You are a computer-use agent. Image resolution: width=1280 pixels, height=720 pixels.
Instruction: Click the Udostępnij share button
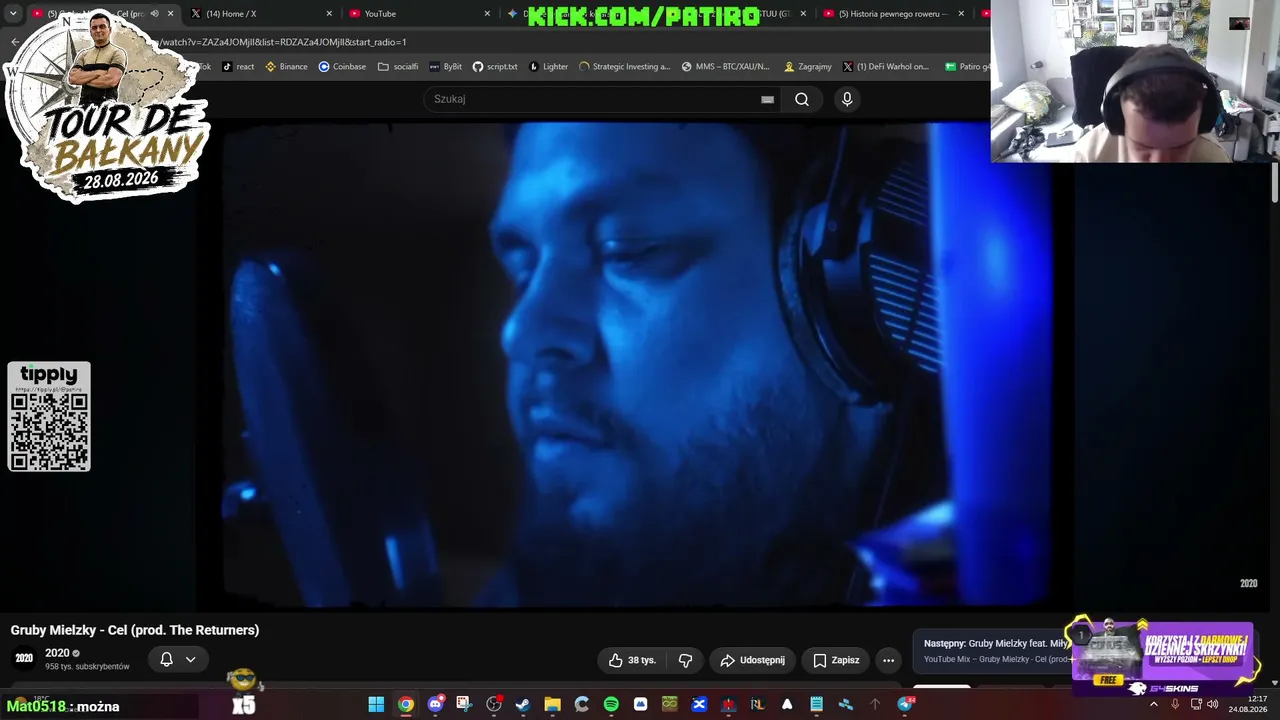[753, 660]
